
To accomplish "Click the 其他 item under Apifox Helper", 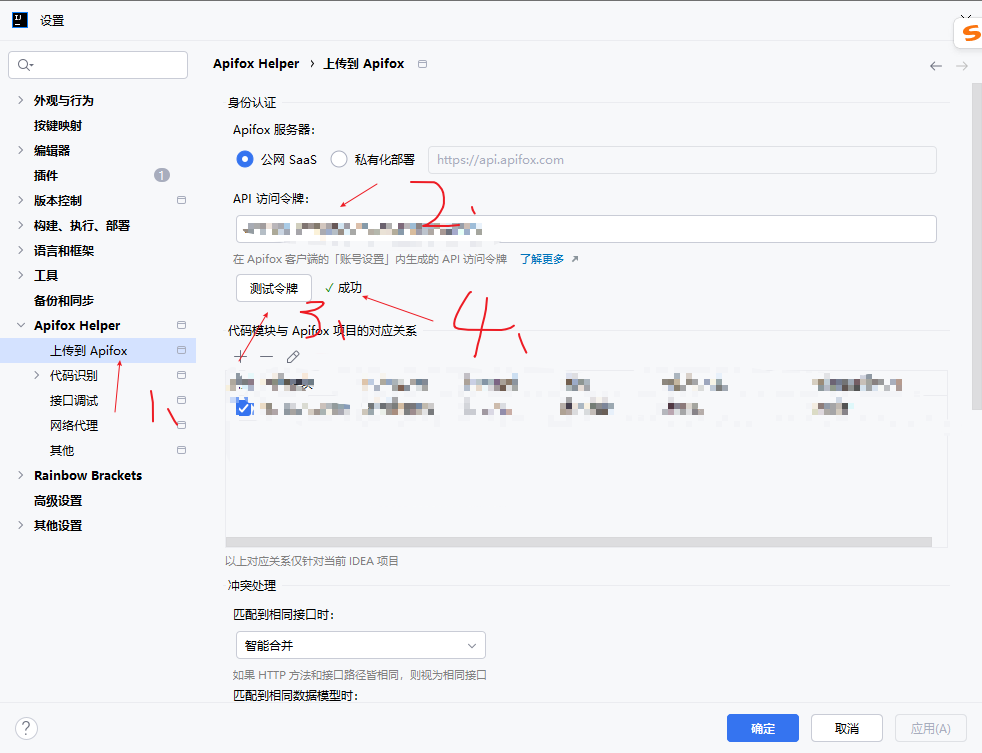I will coord(62,450).
